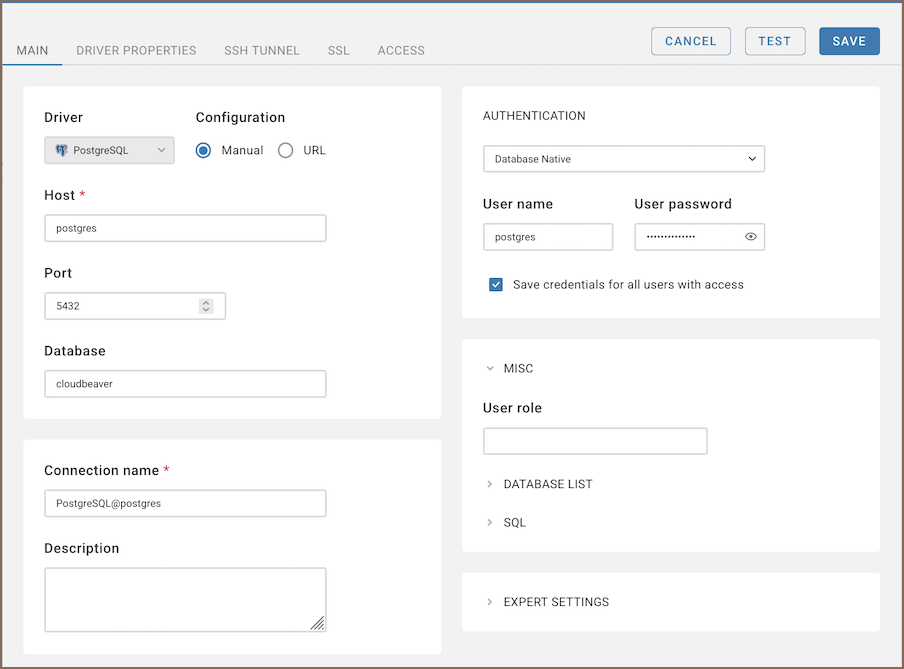Open the SSH TUNNEL tab
This screenshot has width=904, height=669.
[262, 50]
